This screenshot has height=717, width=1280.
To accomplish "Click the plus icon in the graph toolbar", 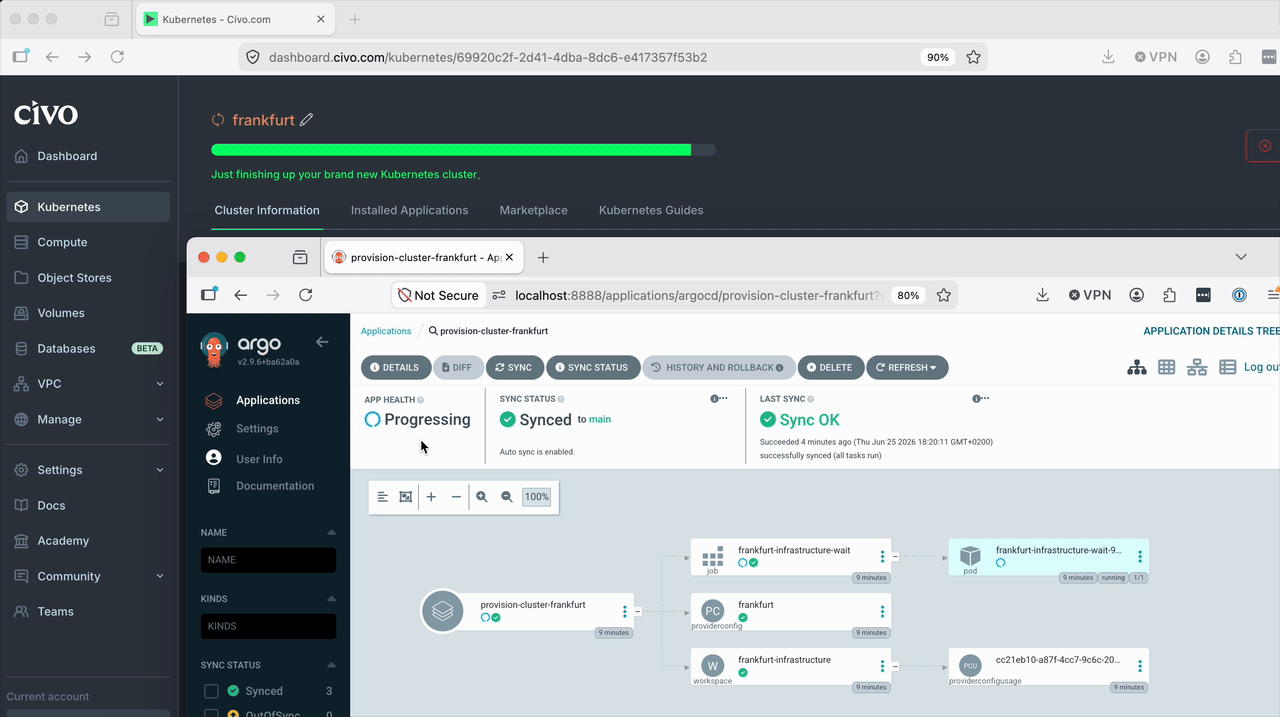I will pyautogui.click(x=431, y=497).
